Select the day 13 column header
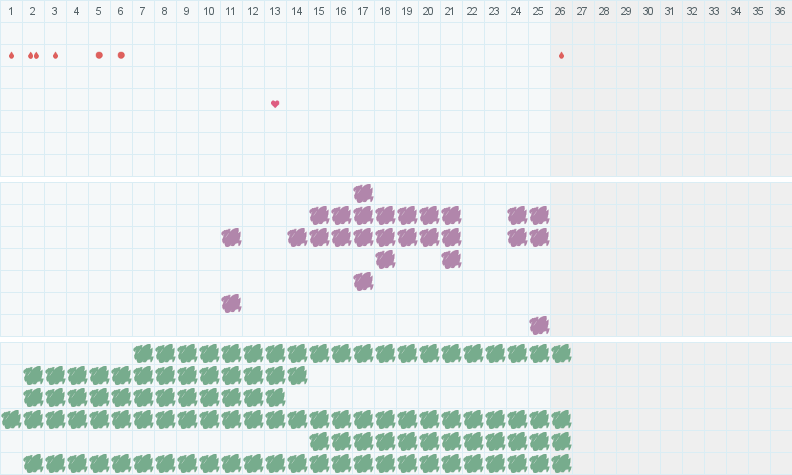Screen dimensions: 792x475 pyautogui.click(x=275, y=11)
